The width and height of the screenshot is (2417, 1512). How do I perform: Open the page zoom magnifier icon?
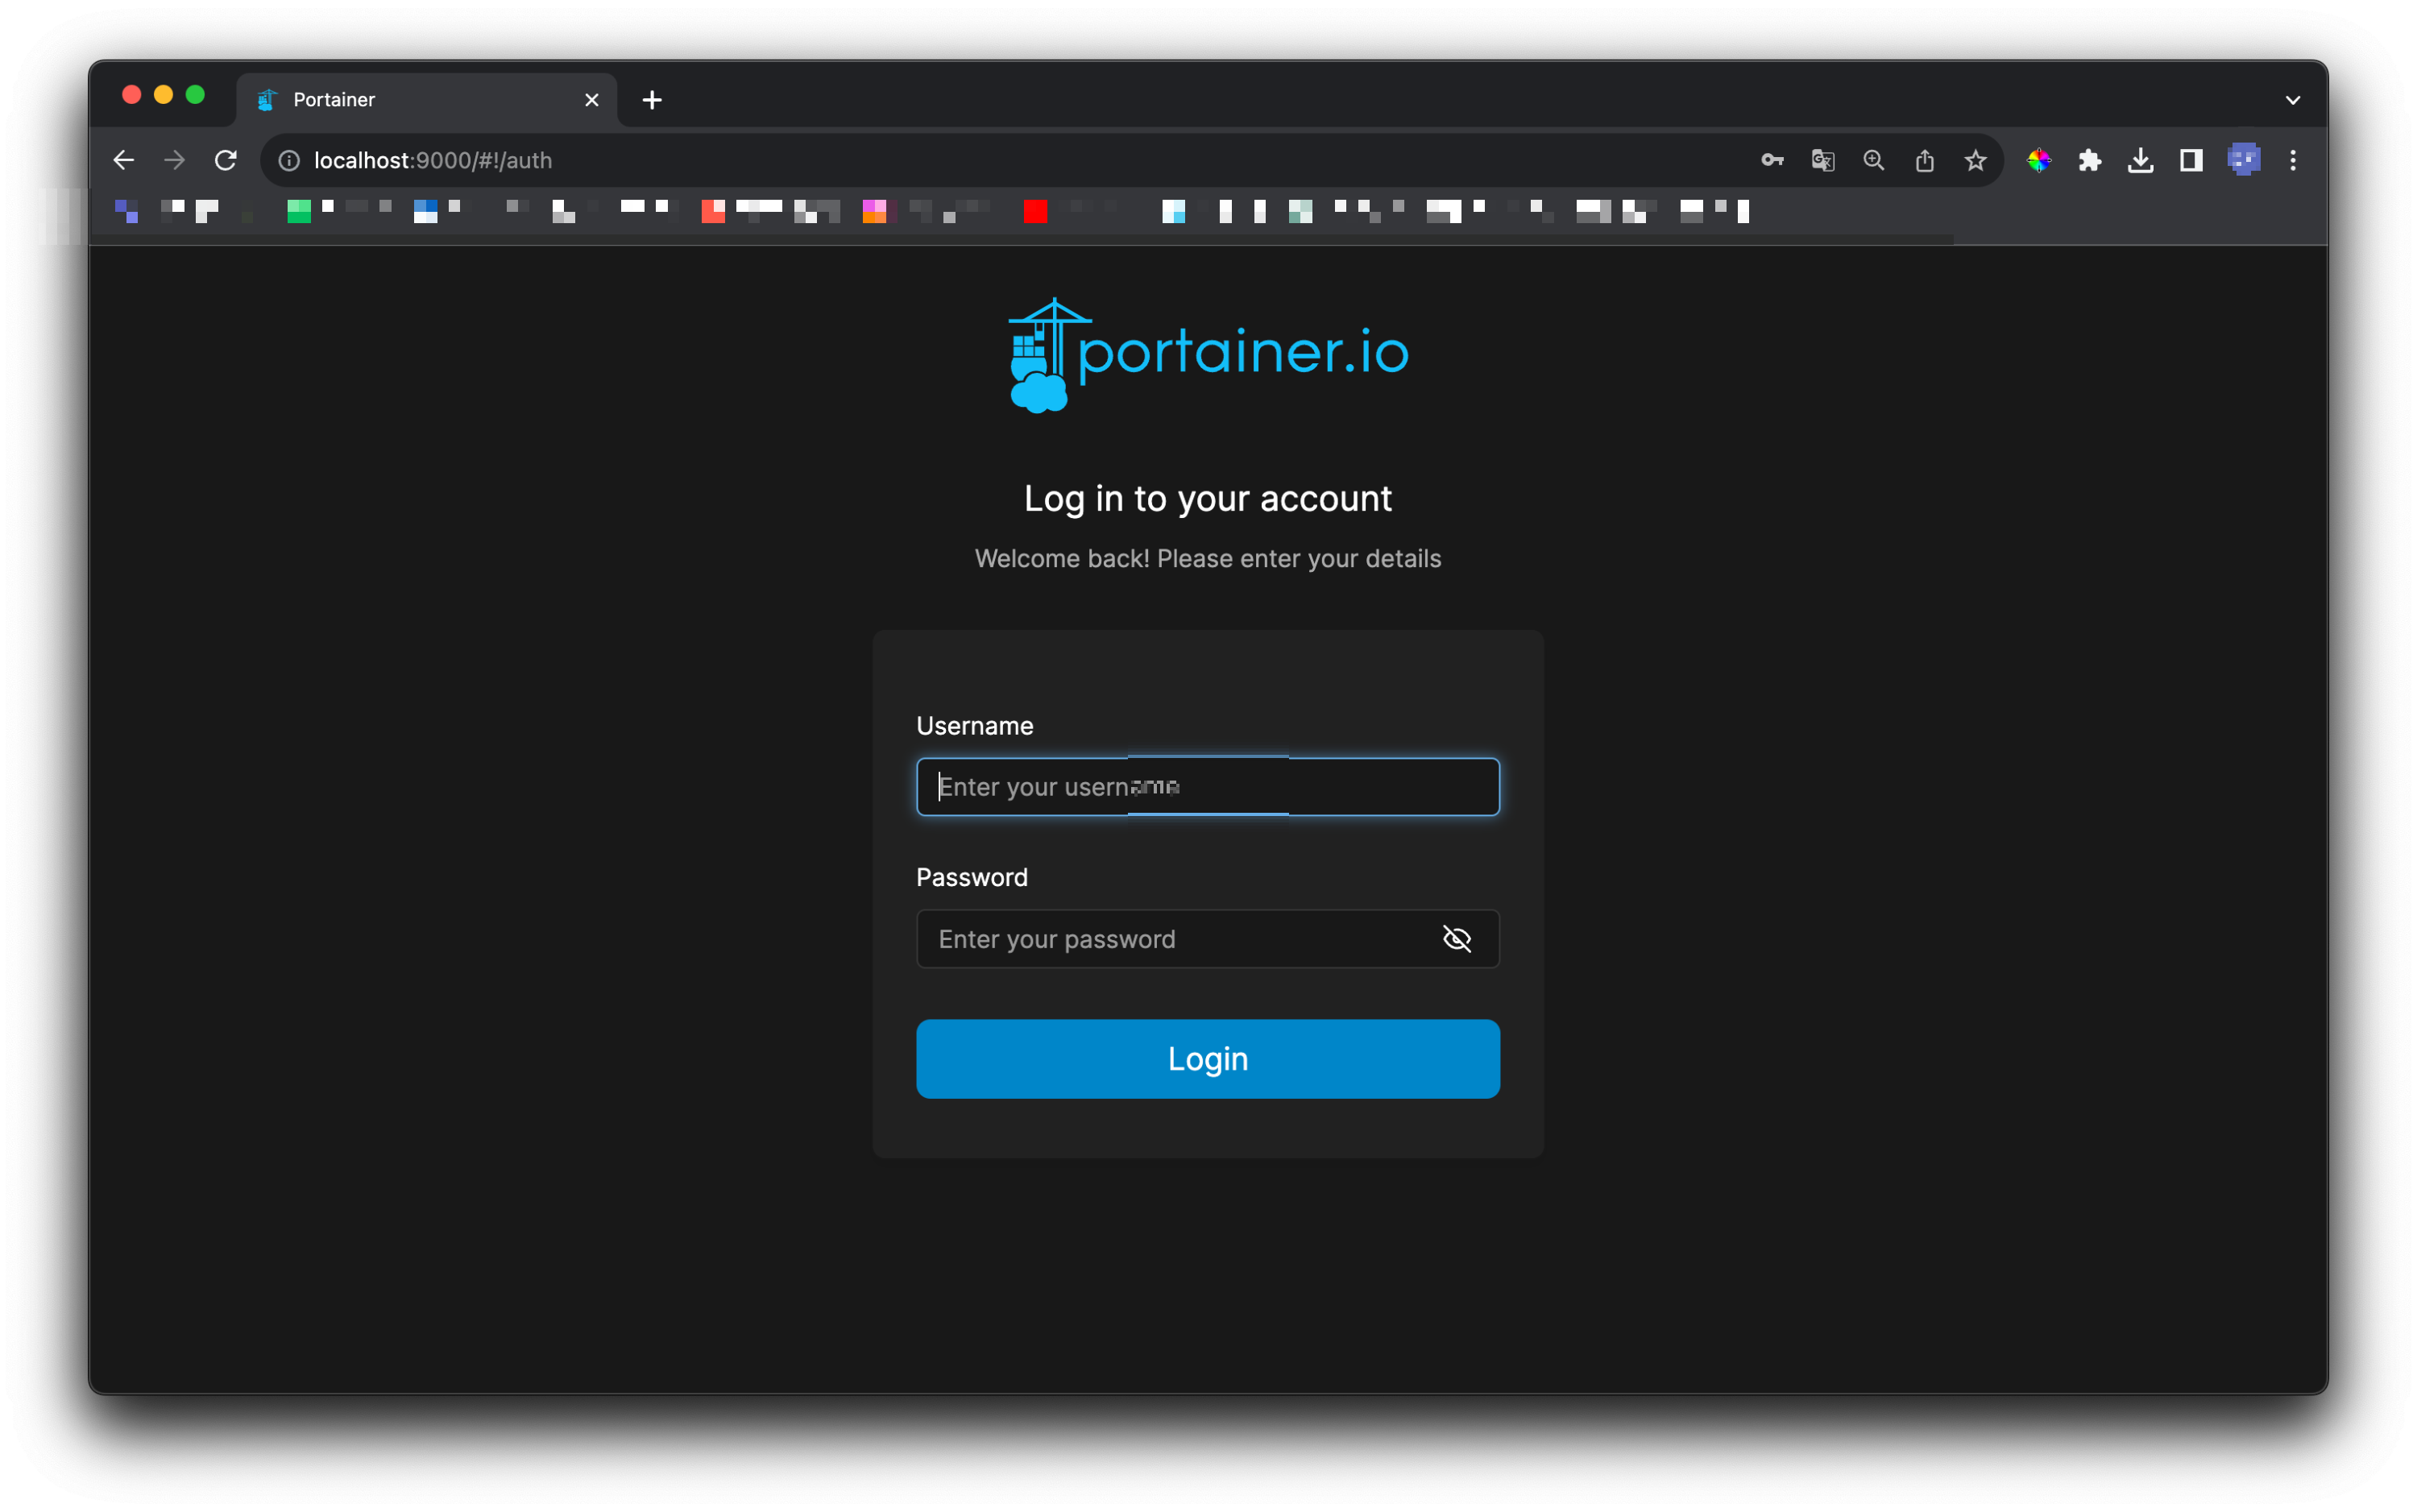[1873, 160]
